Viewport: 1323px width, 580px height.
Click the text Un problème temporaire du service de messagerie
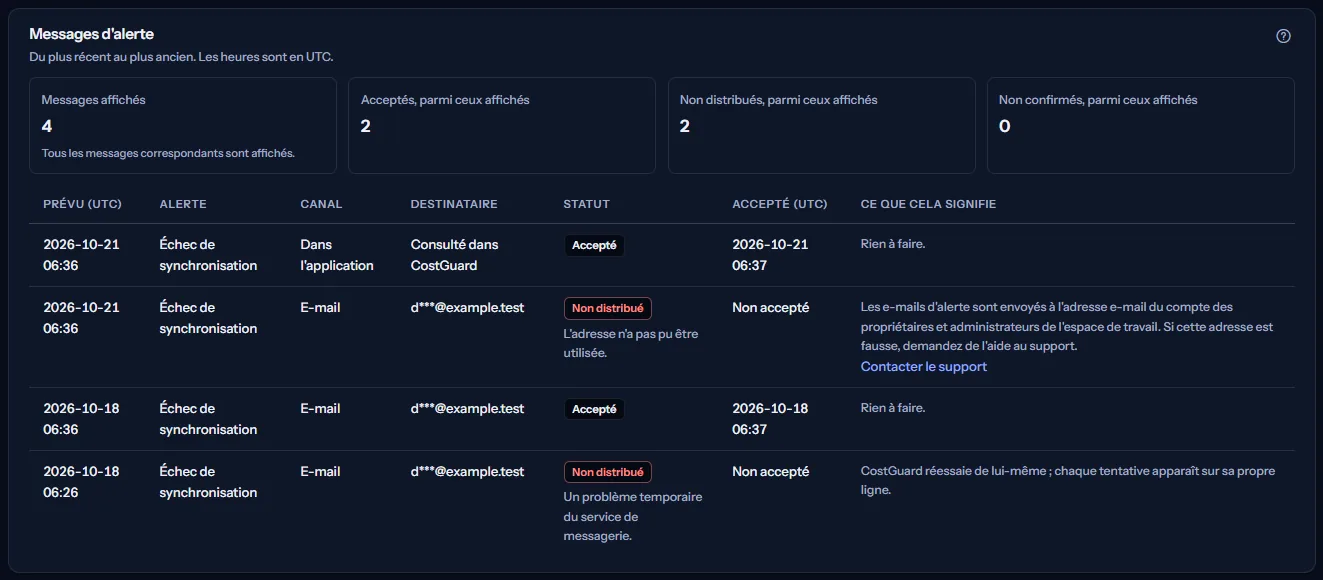point(633,516)
